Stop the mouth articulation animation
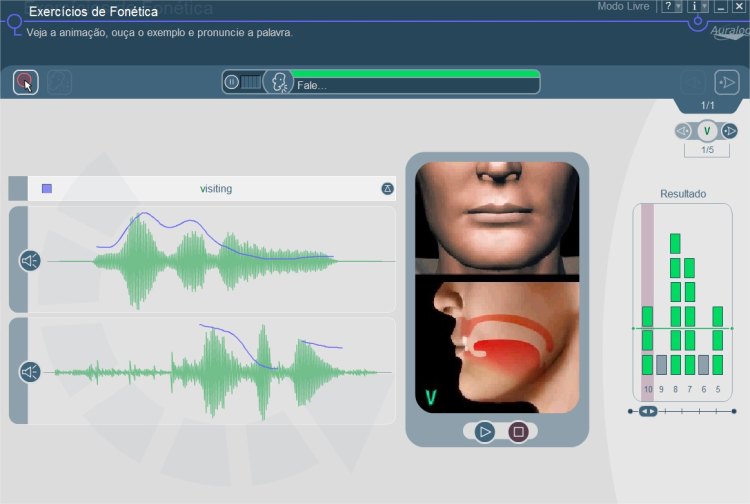Image resolution: width=750 pixels, height=504 pixels. point(518,432)
